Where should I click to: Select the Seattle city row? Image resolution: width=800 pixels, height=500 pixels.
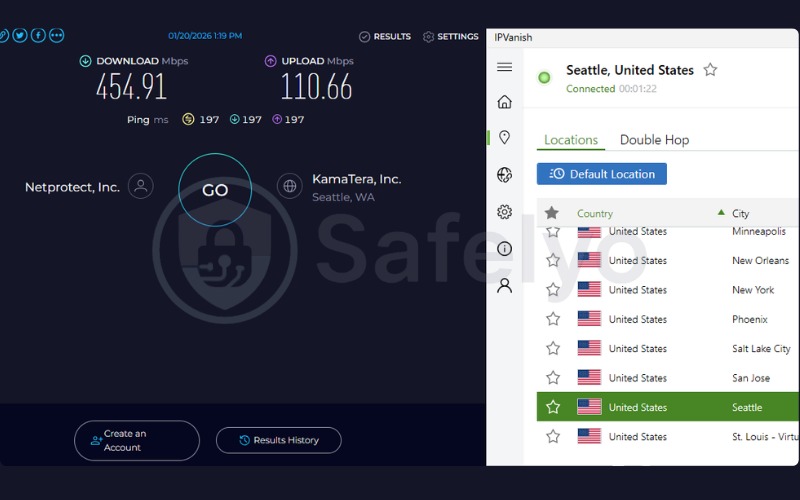[668, 407]
